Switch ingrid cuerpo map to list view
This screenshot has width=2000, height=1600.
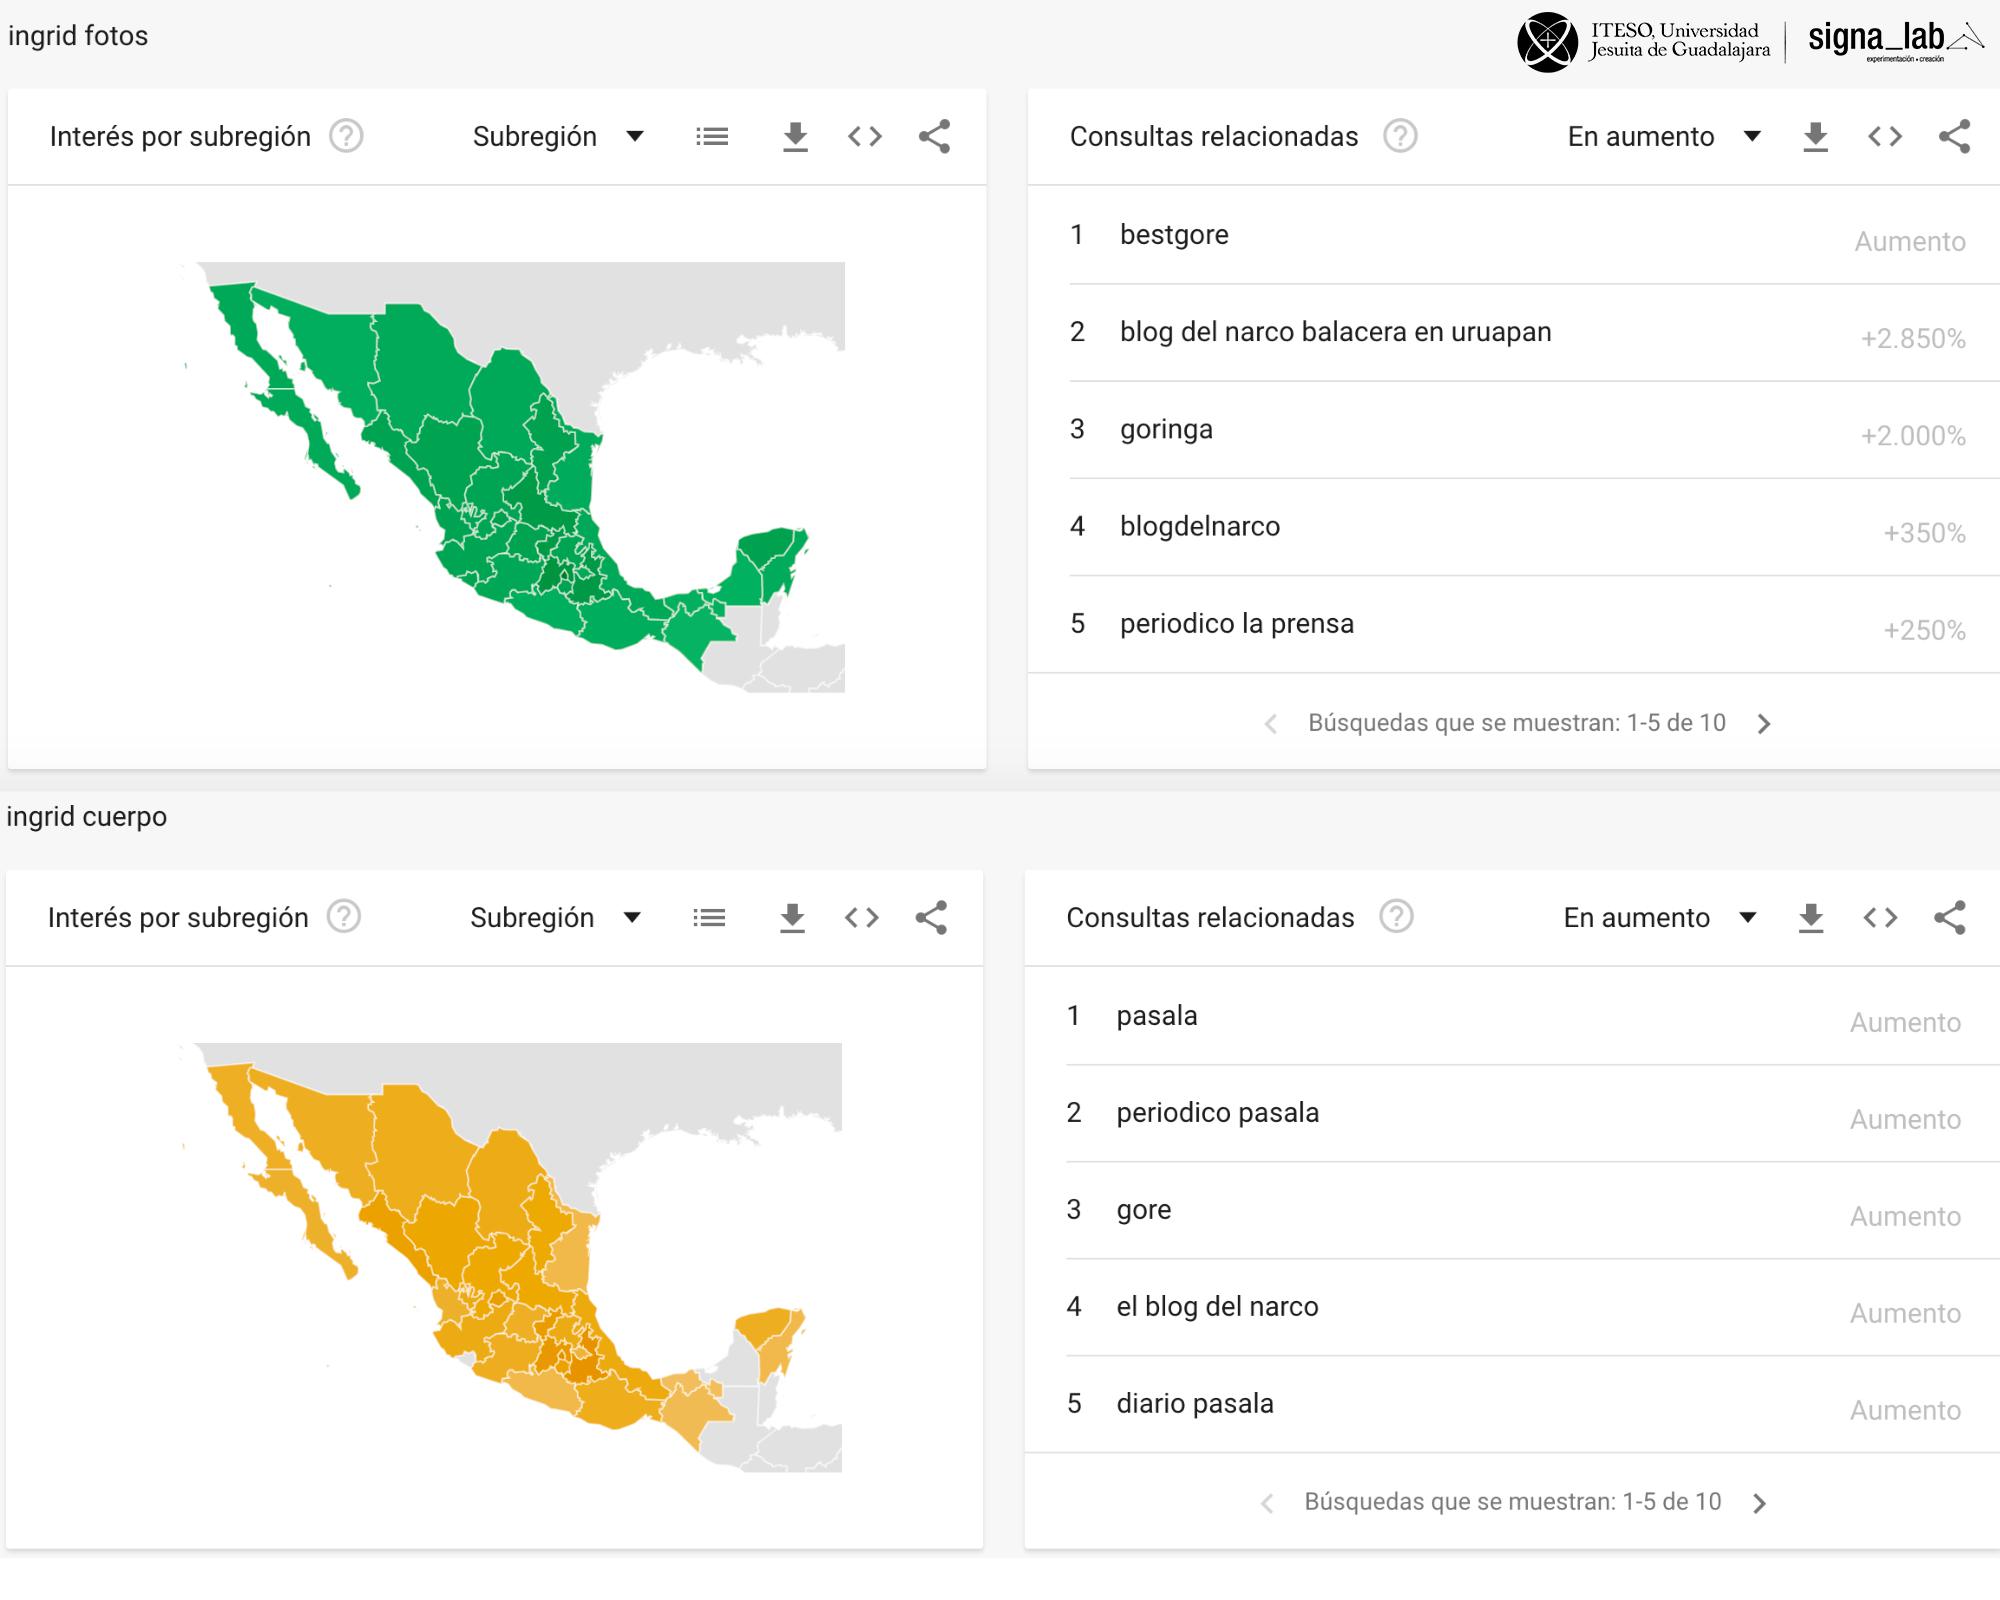pos(709,917)
